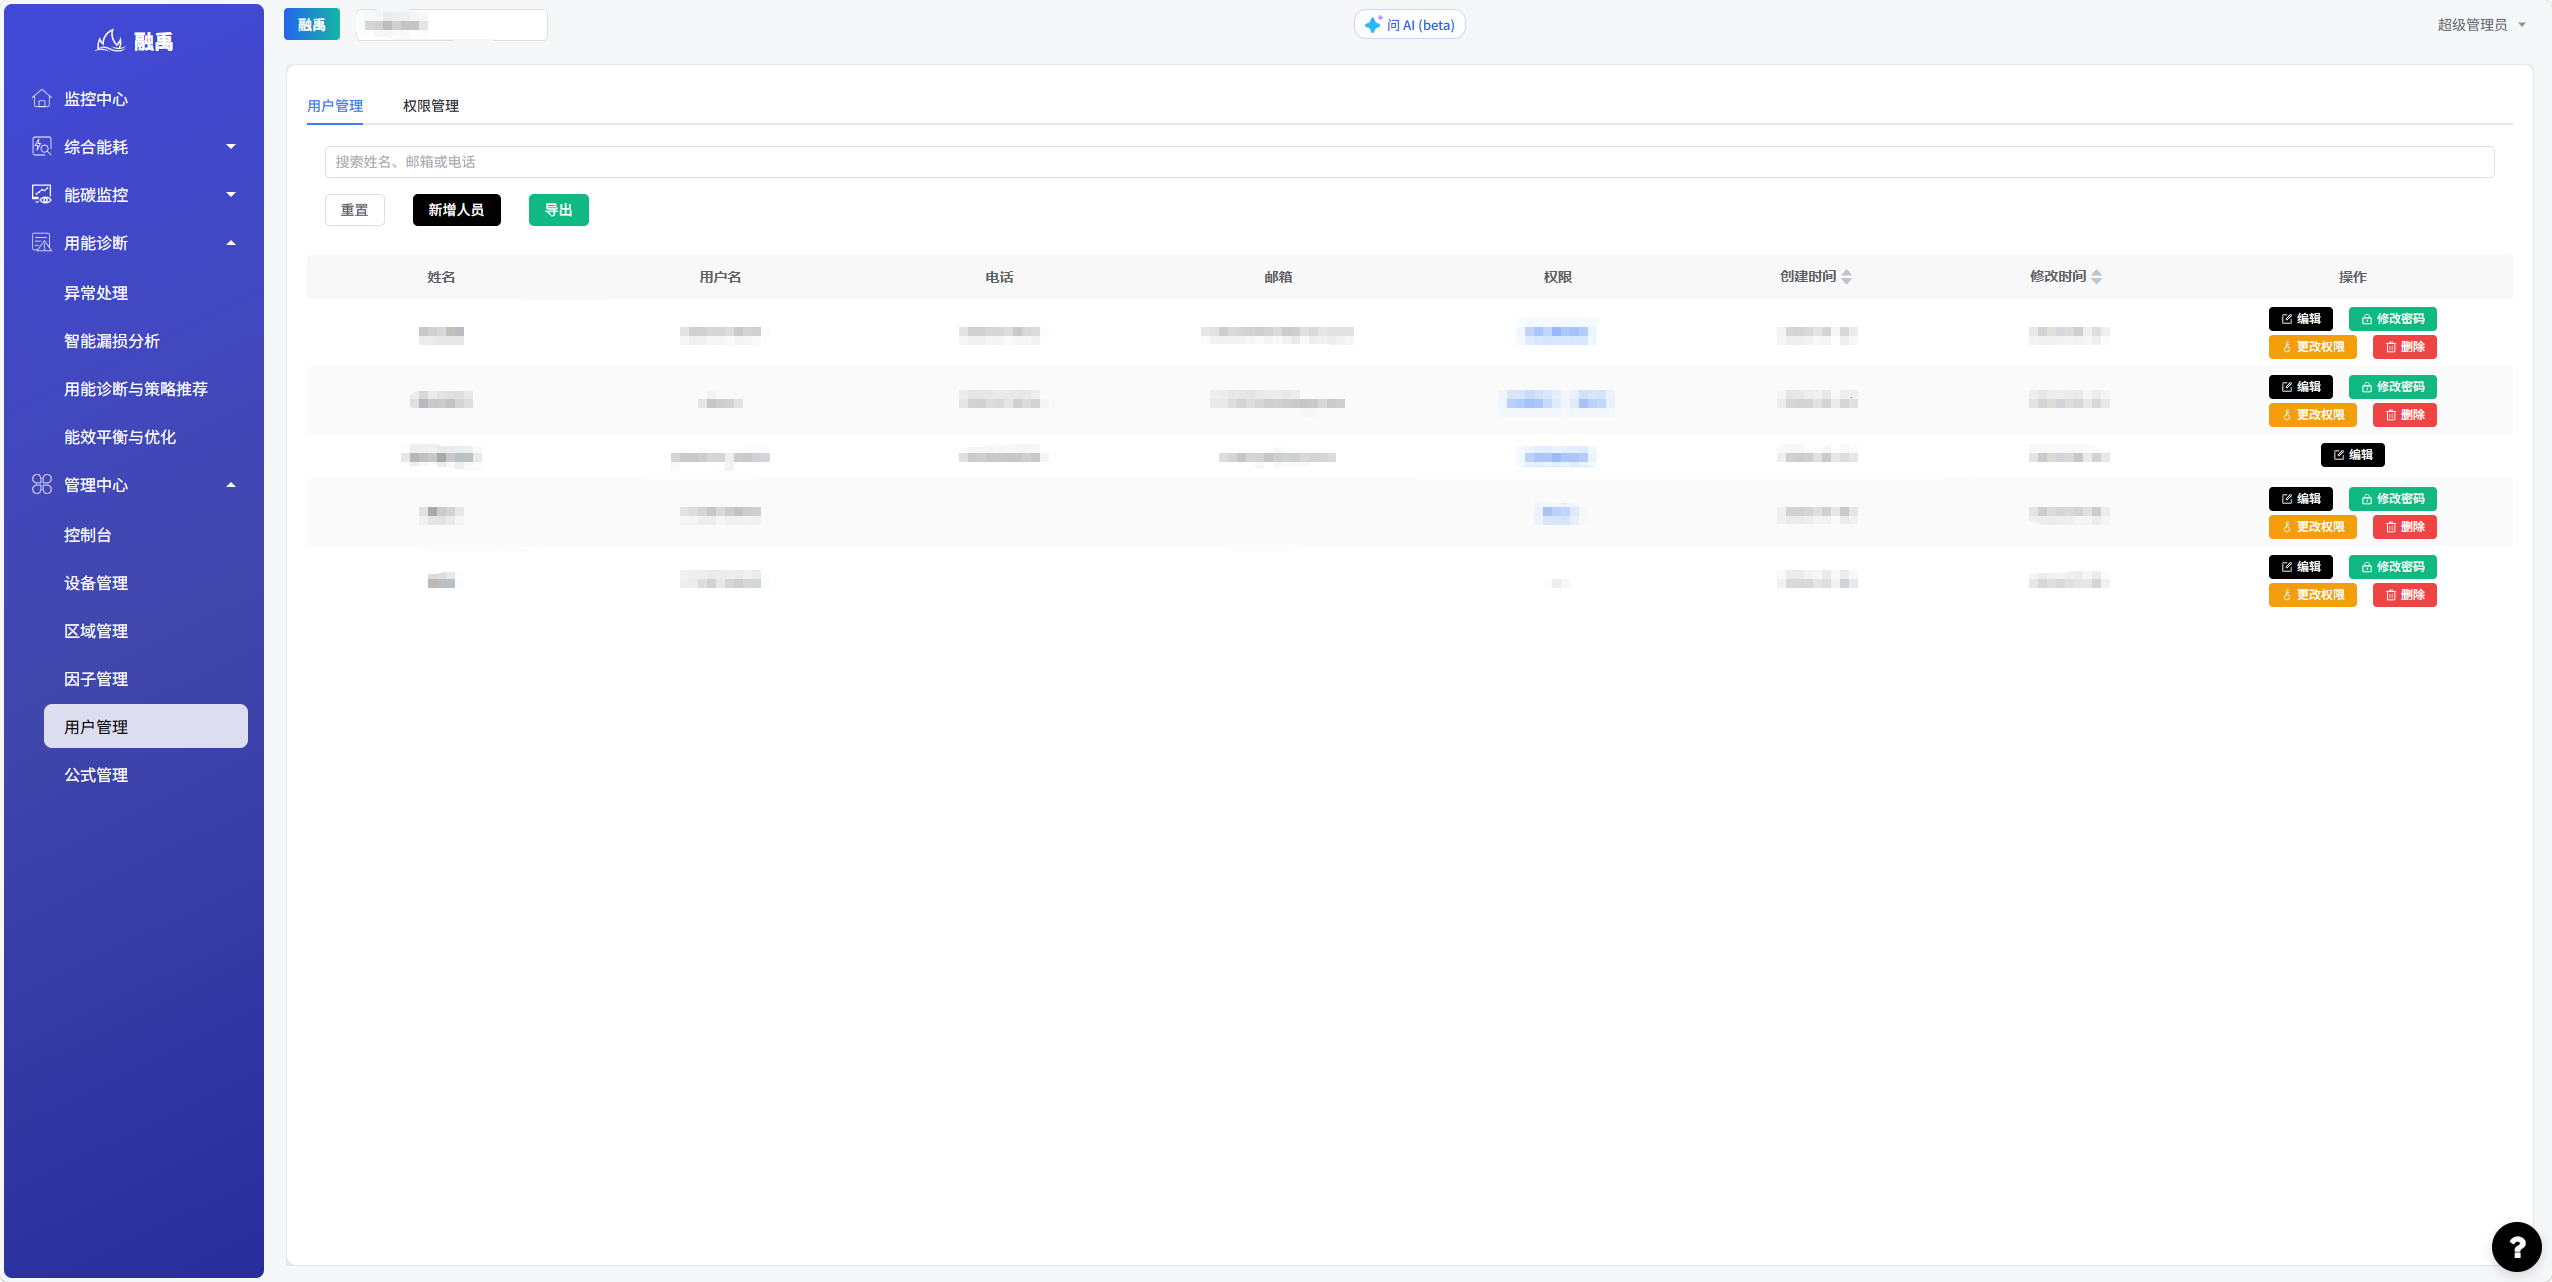Click the 管理中心 grid icon
The height and width of the screenshot is (1282, 2552).
41,484
